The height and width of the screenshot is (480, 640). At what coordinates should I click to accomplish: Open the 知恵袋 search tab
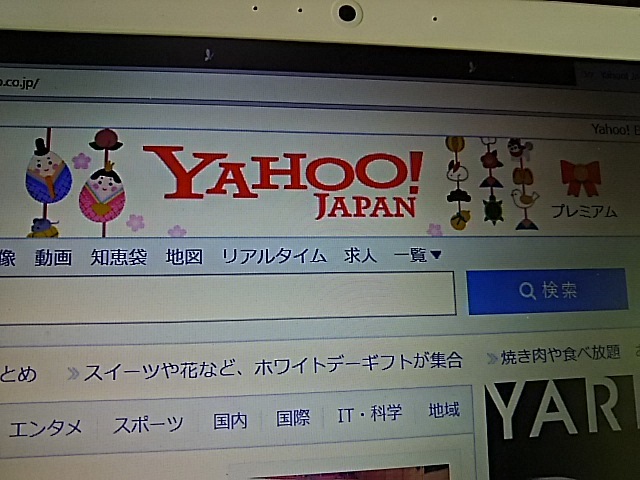tap(119, 257)
